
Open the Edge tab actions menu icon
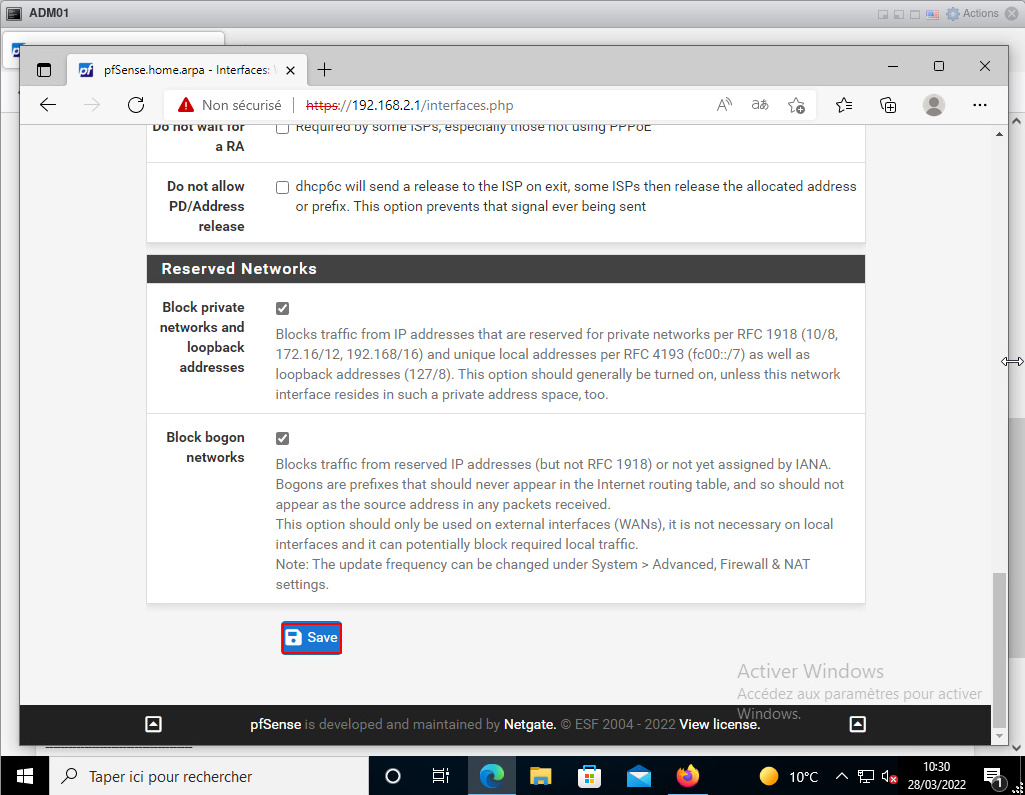(x=43, y=70)
